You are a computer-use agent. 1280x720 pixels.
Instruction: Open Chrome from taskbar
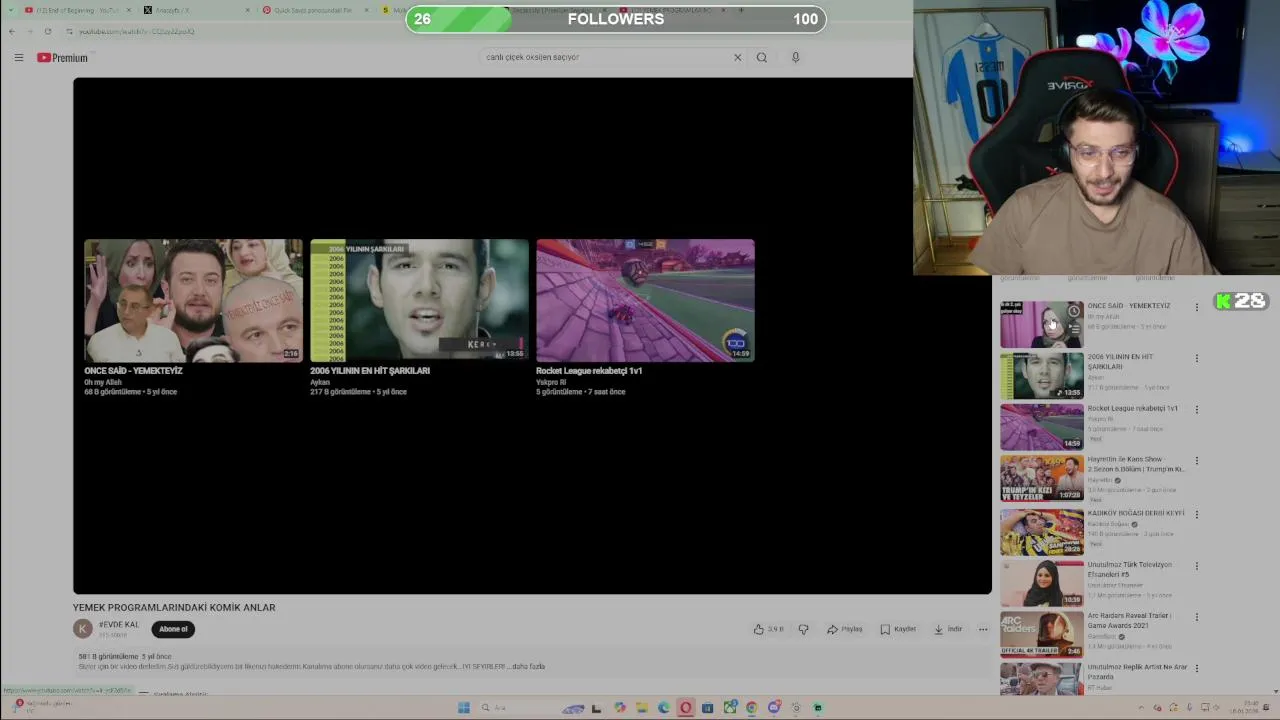(751, 708)
